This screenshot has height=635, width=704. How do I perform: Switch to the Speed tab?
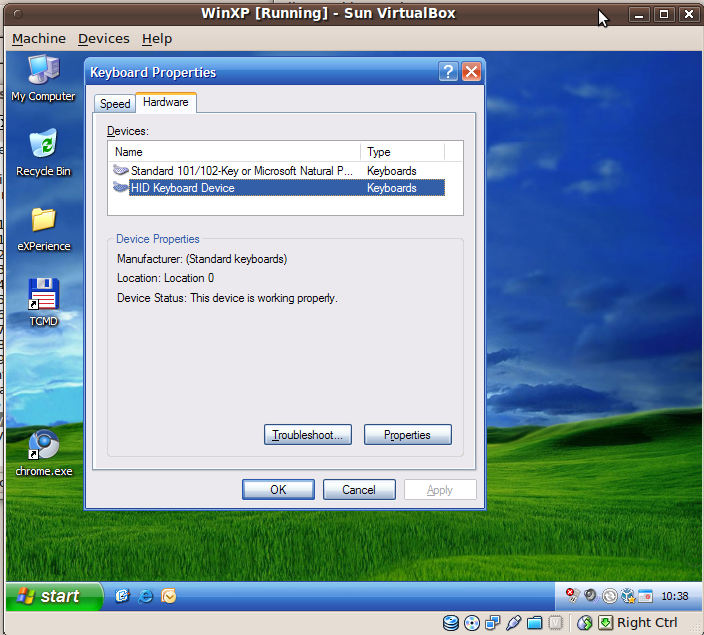[115, 104]
